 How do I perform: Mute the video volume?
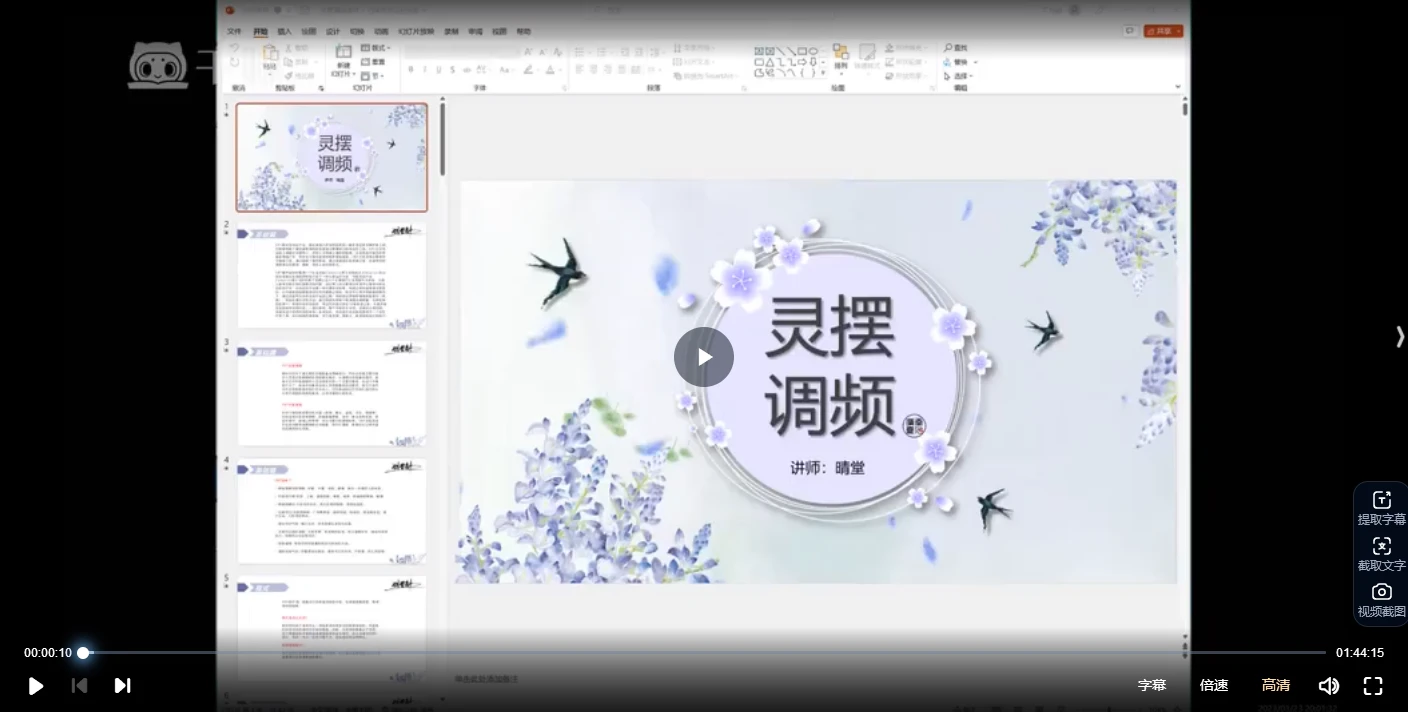tap(1329, 686)
